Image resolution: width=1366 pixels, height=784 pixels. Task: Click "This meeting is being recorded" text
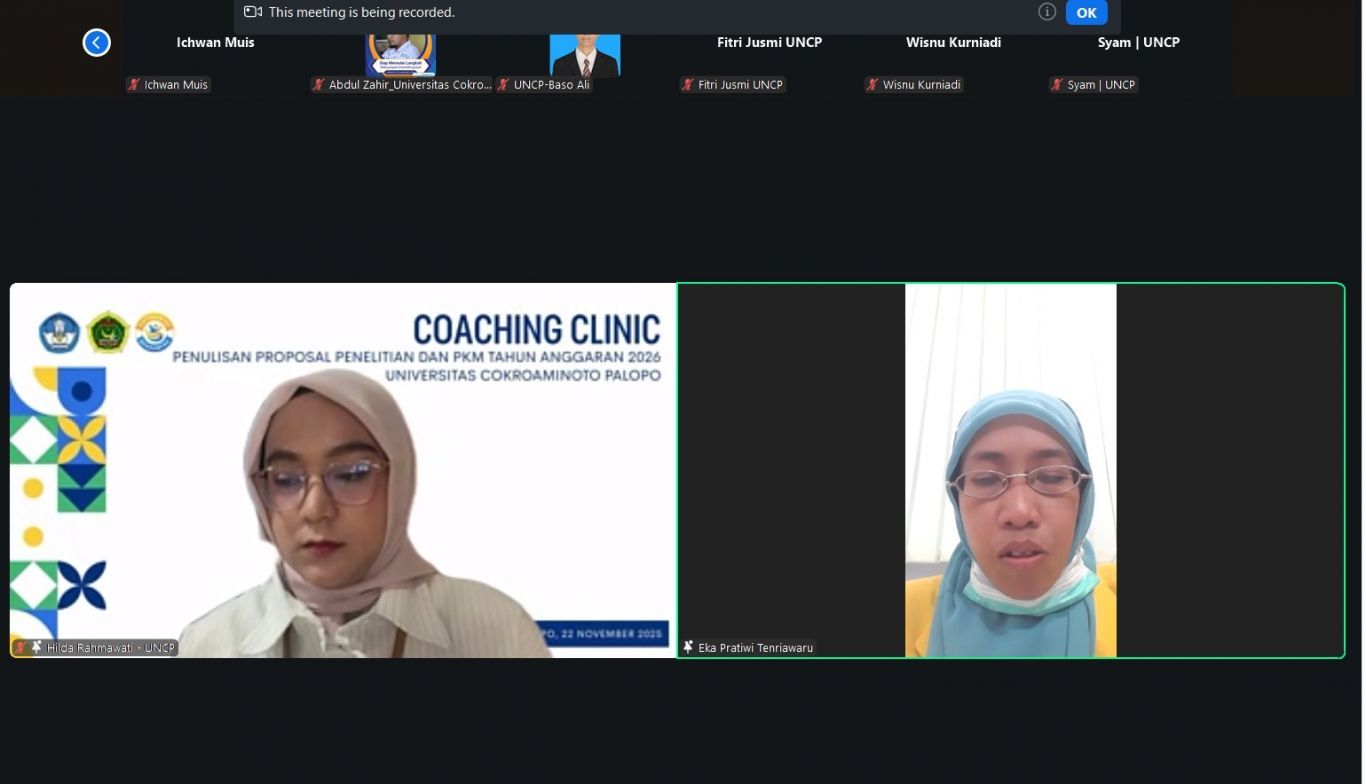[361, 12]
